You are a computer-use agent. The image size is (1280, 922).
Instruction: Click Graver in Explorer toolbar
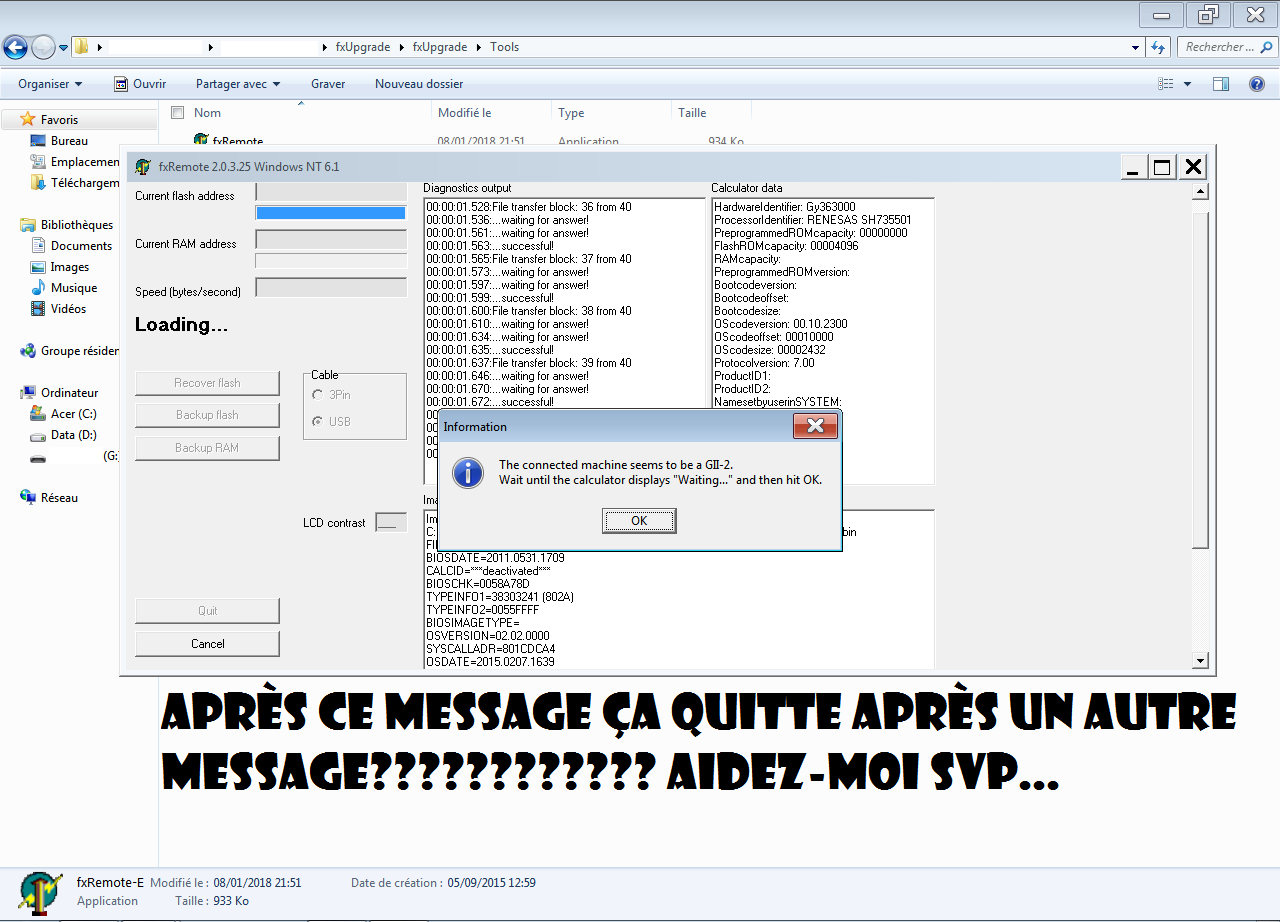click(x=328, y=84)
